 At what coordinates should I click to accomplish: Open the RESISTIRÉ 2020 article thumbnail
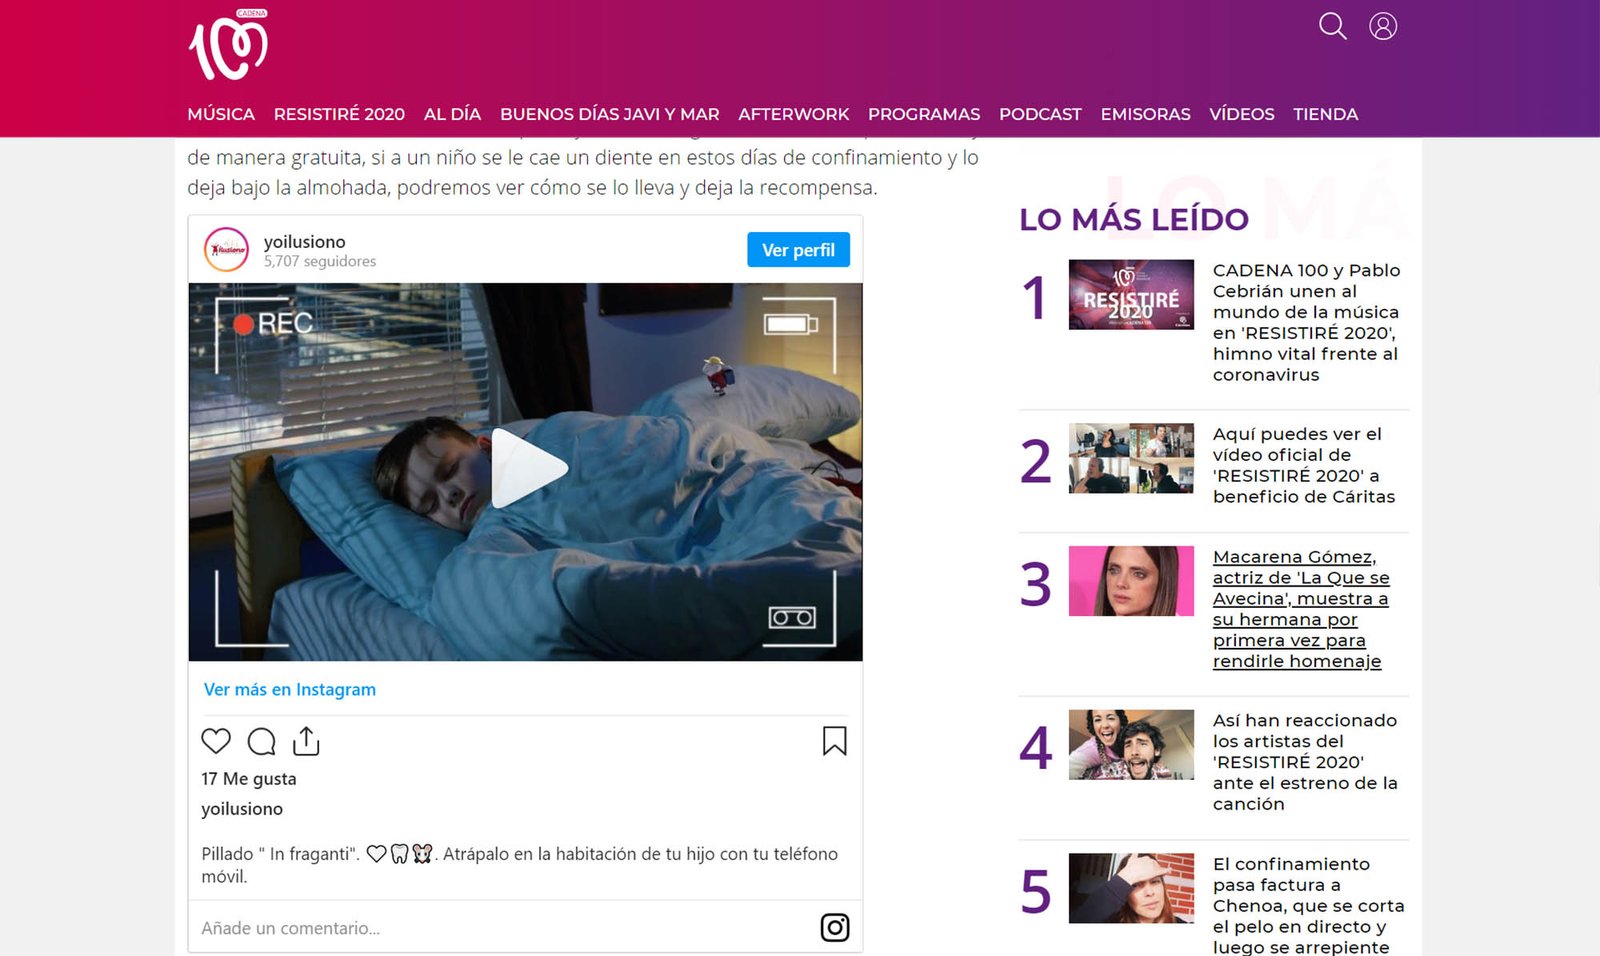tap(1131, 295)
